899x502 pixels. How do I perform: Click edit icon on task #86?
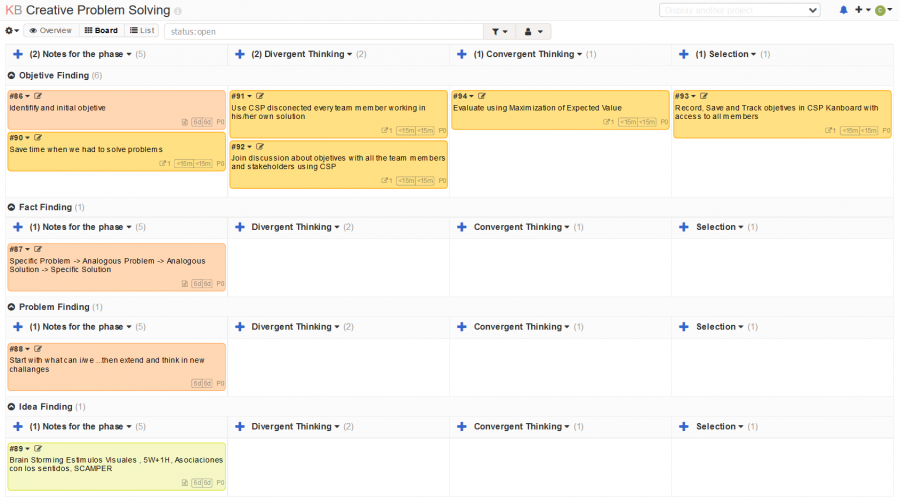[38, 96]
